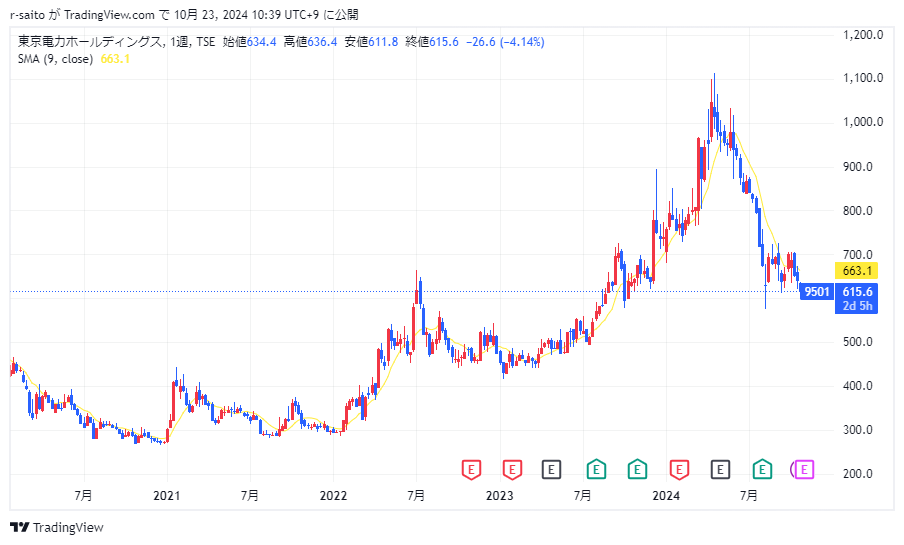Click the yellow 663.1 SMA price label

coord(857,270)
